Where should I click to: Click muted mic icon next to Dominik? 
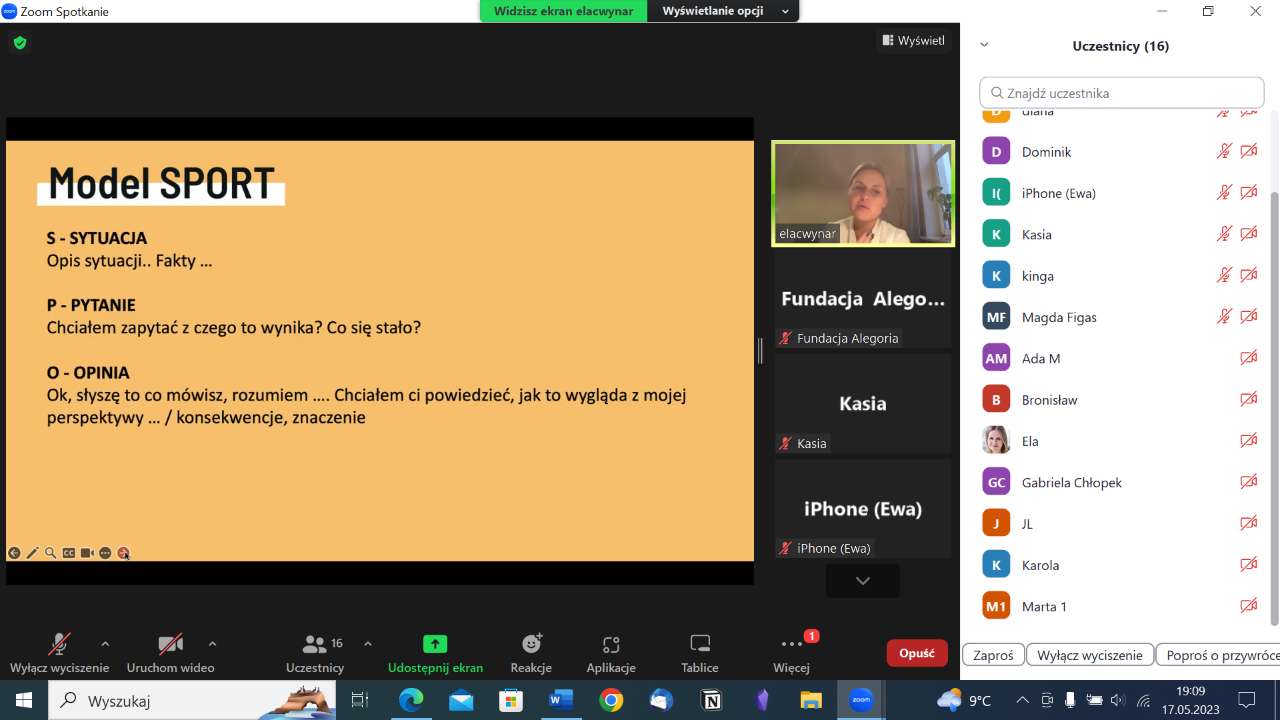tap(1224, 152)
